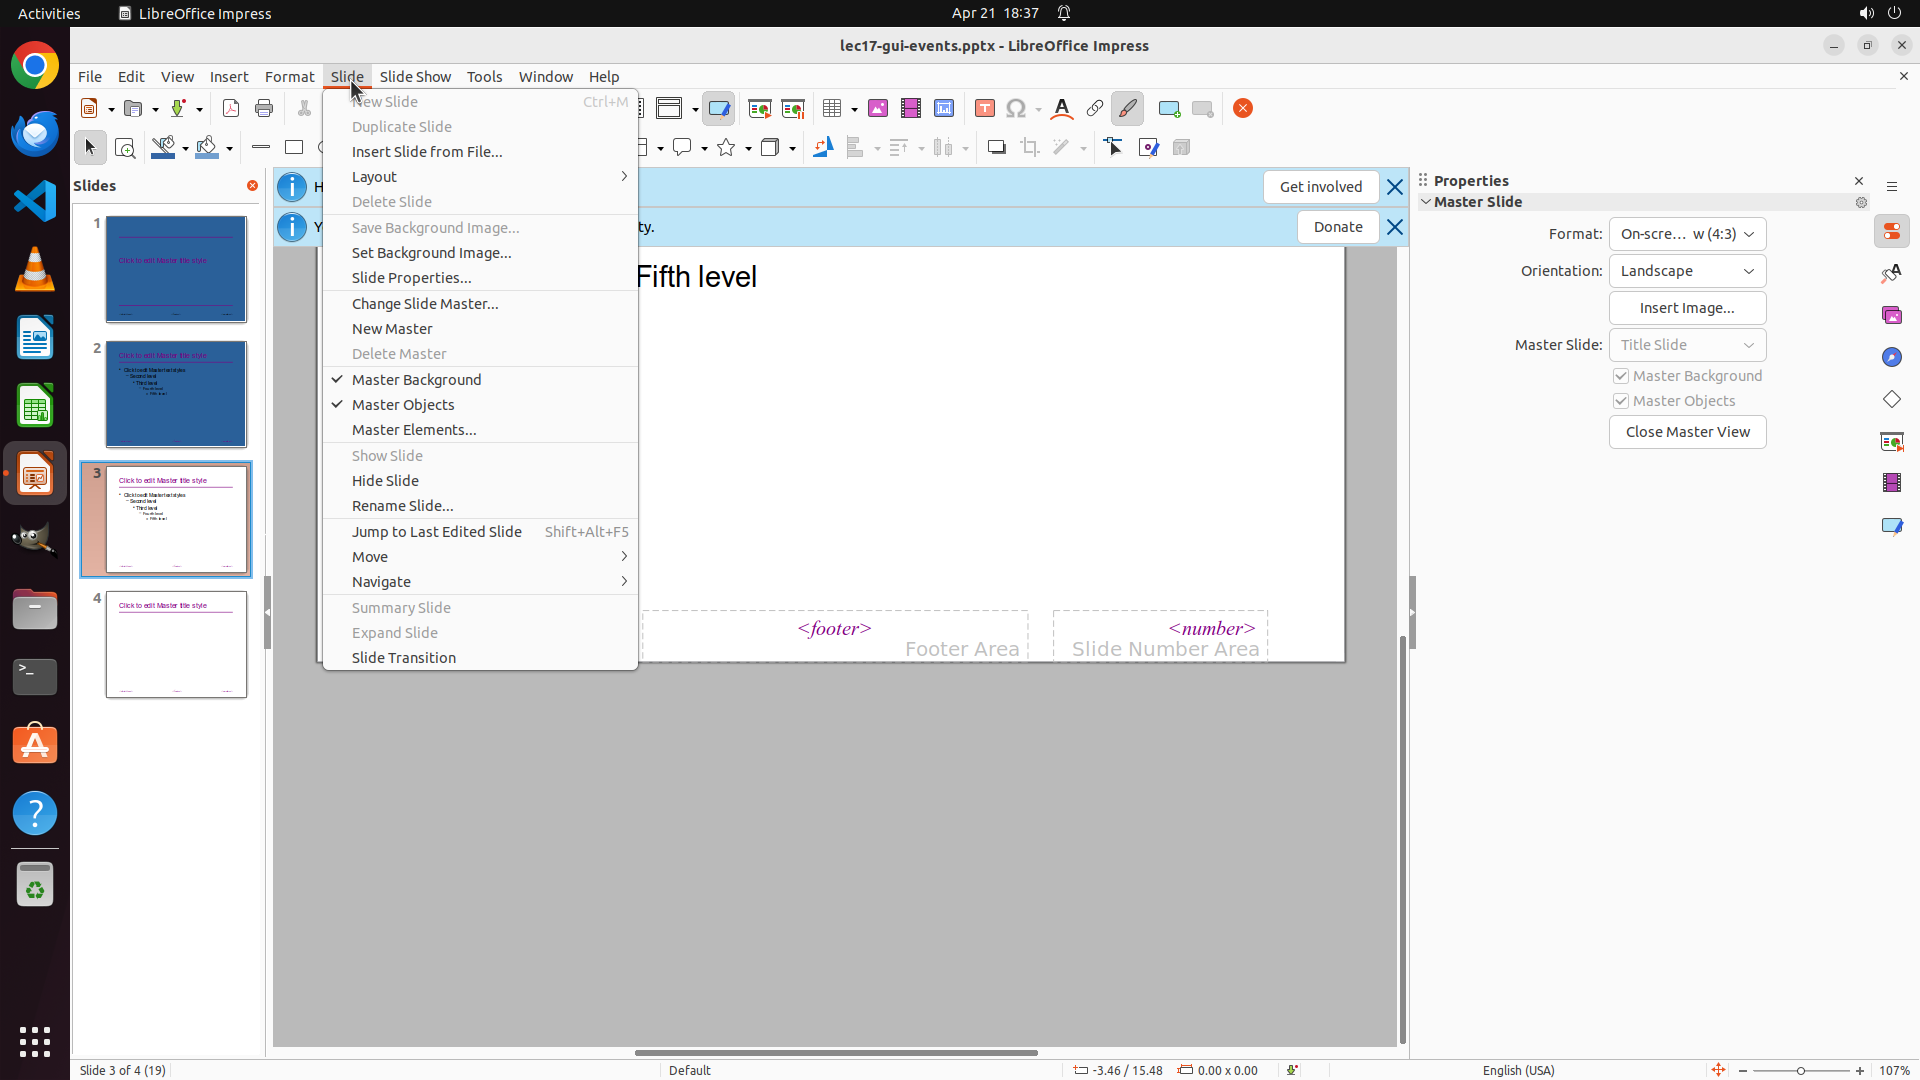The width and height of the screenshot is (1920, 1080).
Task: Open the sidebar Navigator panel icon
Action: click(x=1891, y=358)
